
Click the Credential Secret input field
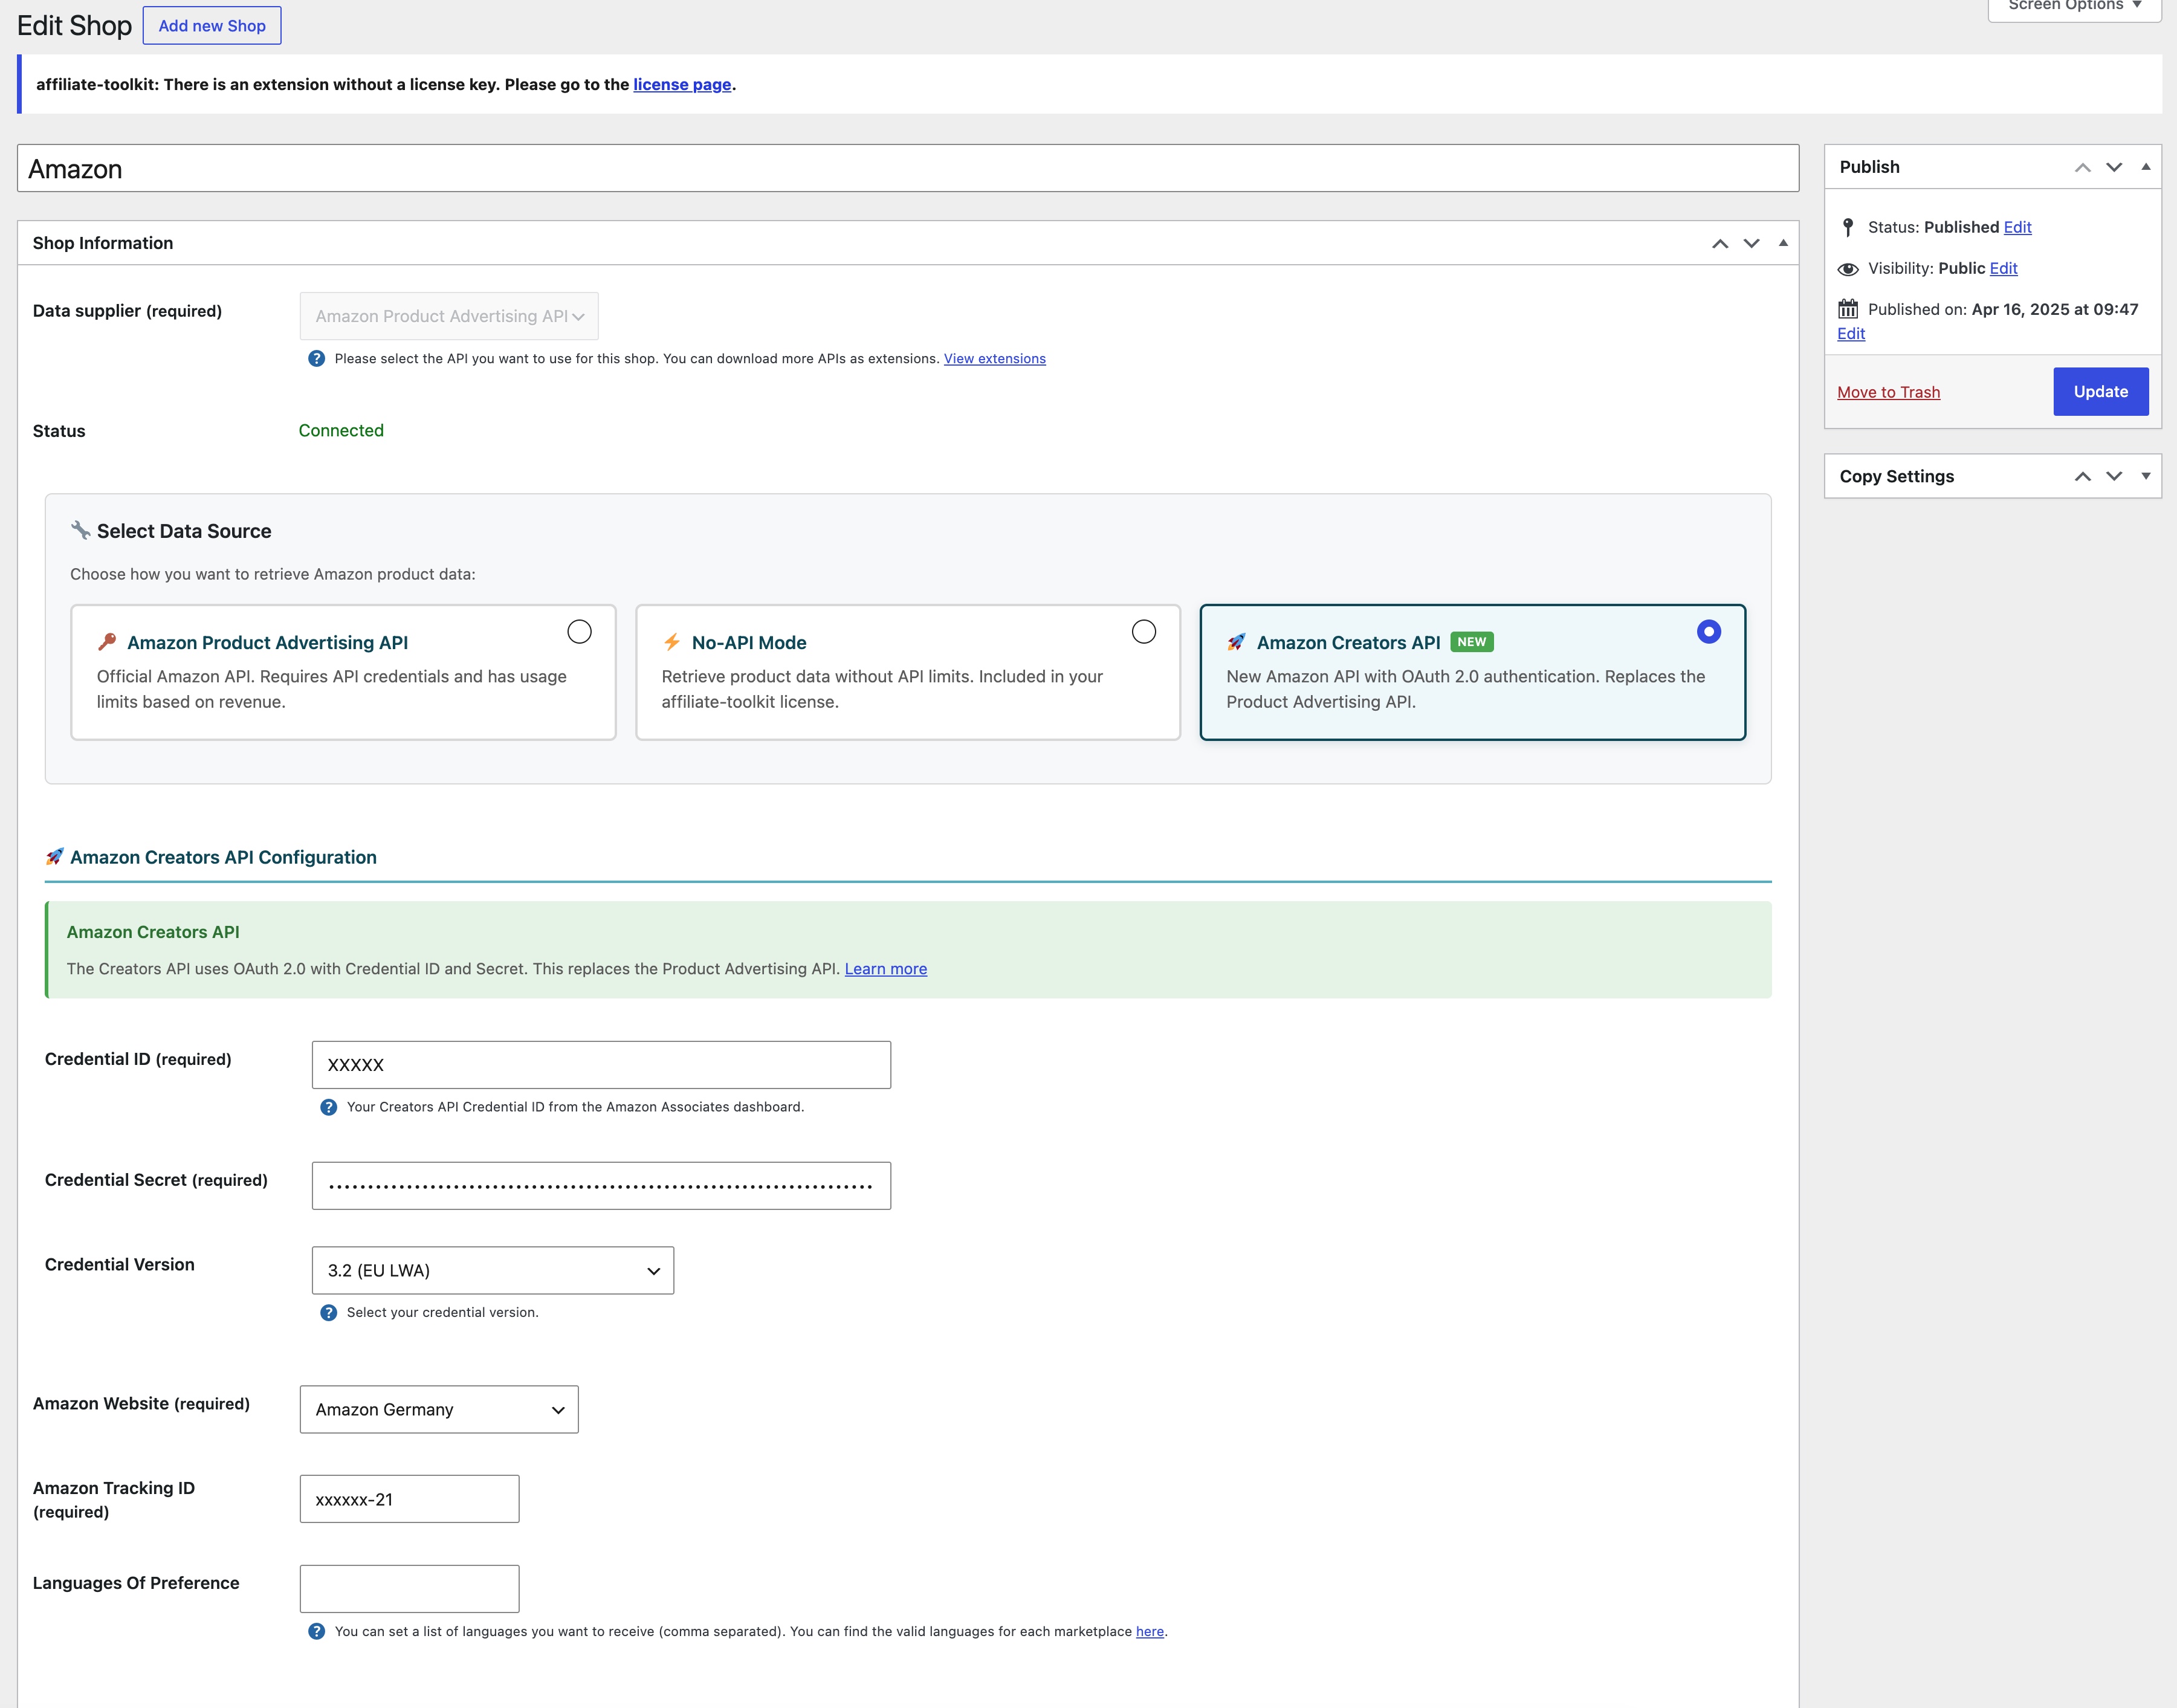[x=601, y=1186]
